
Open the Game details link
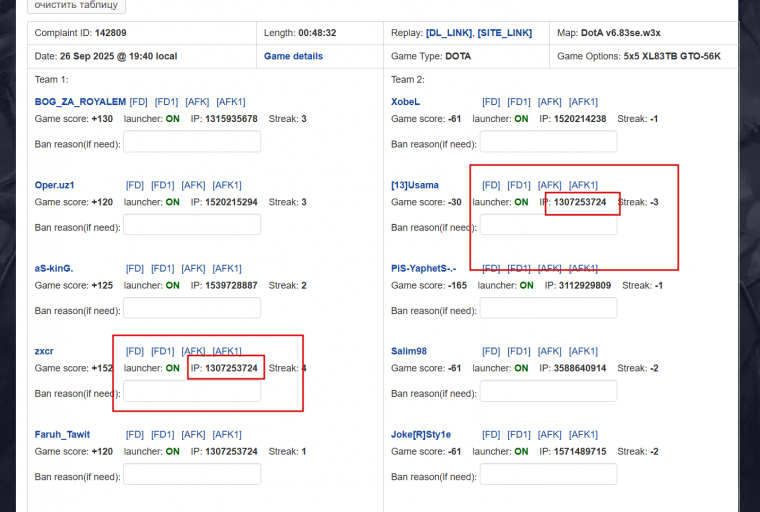tap(293, 56)
